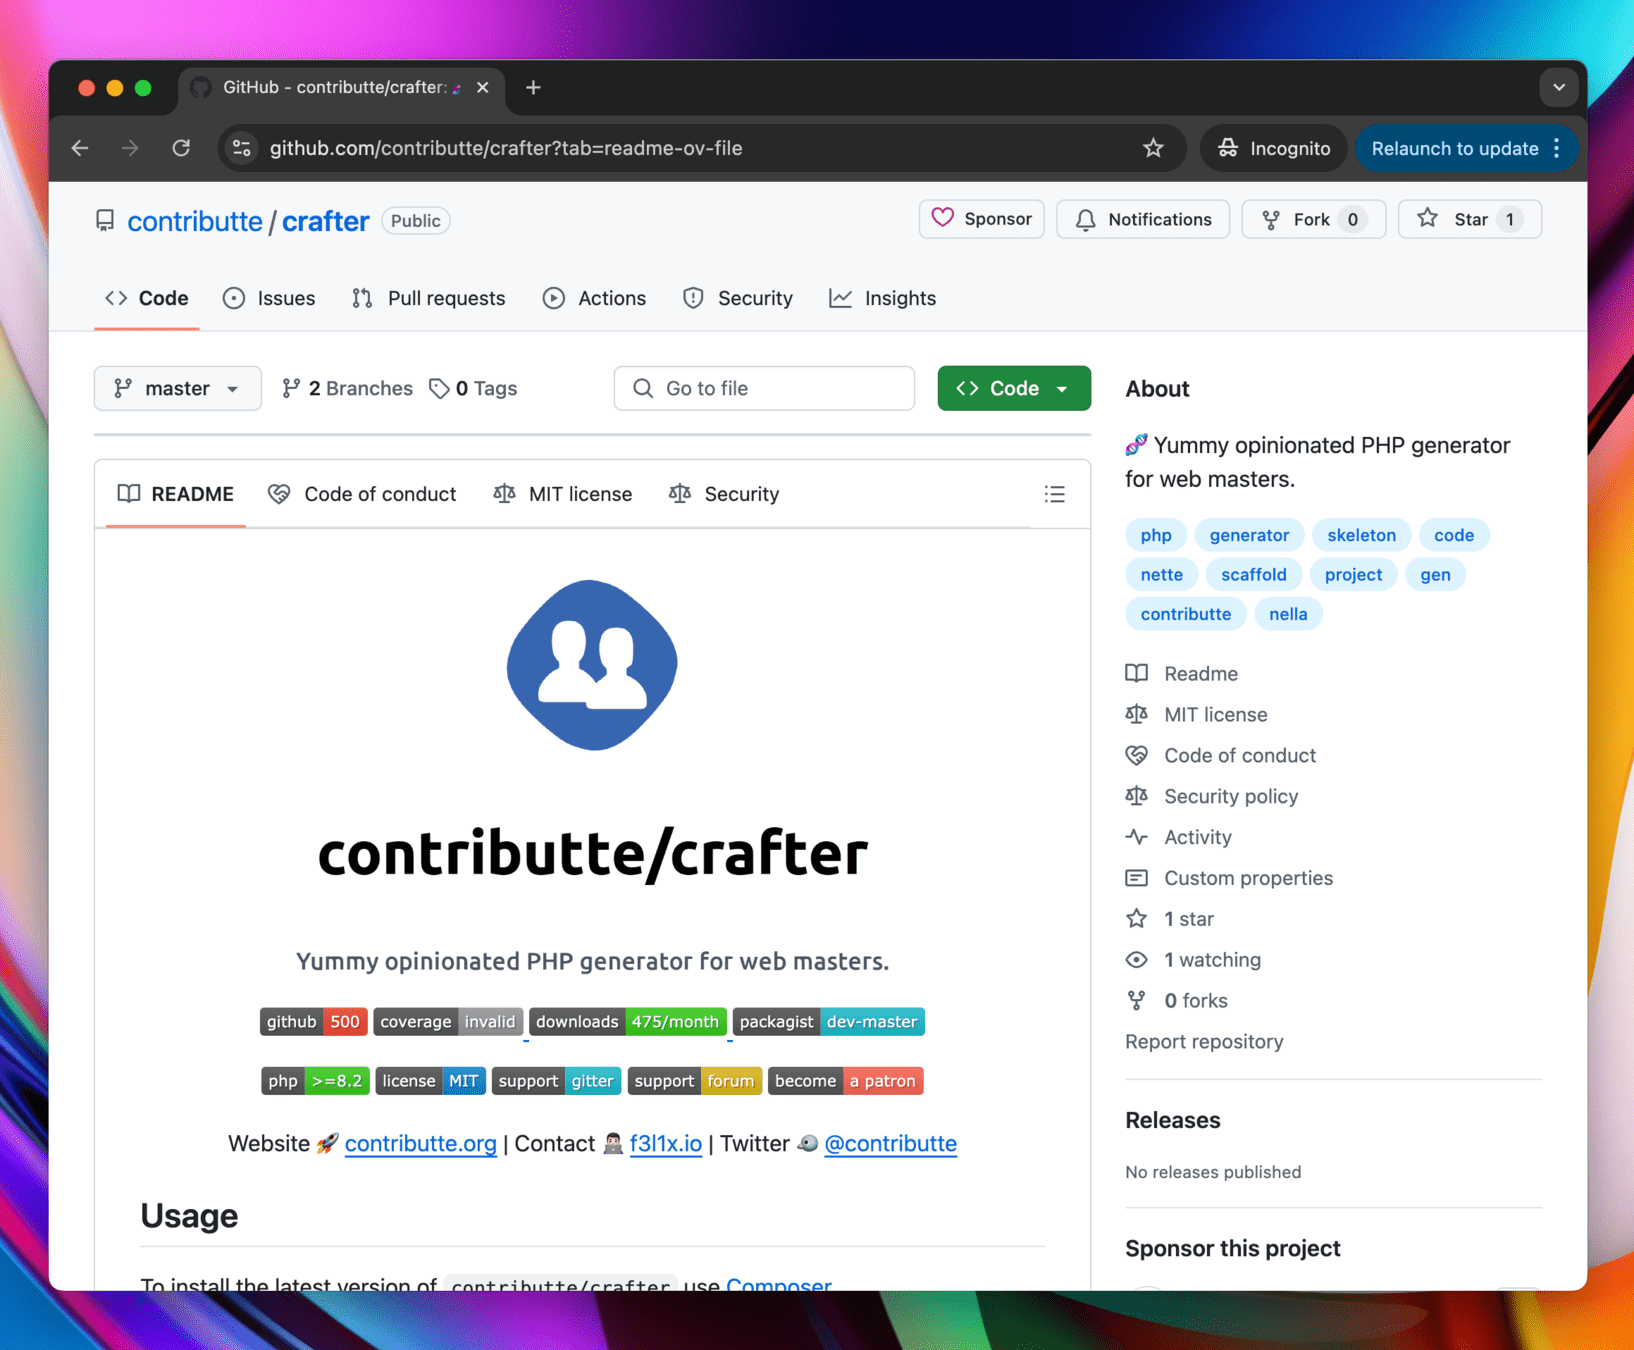
Task: Click the php topic tag
Action: point(1156,535)
